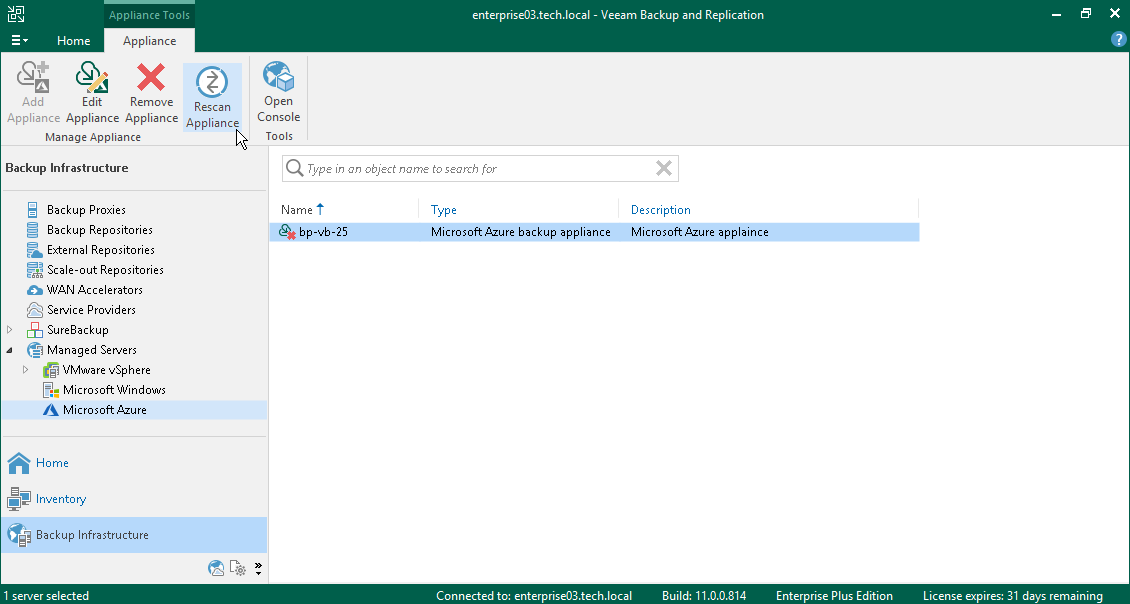Select Backup Proxies in the tree

pyautogui.click(x=86, y=210)
